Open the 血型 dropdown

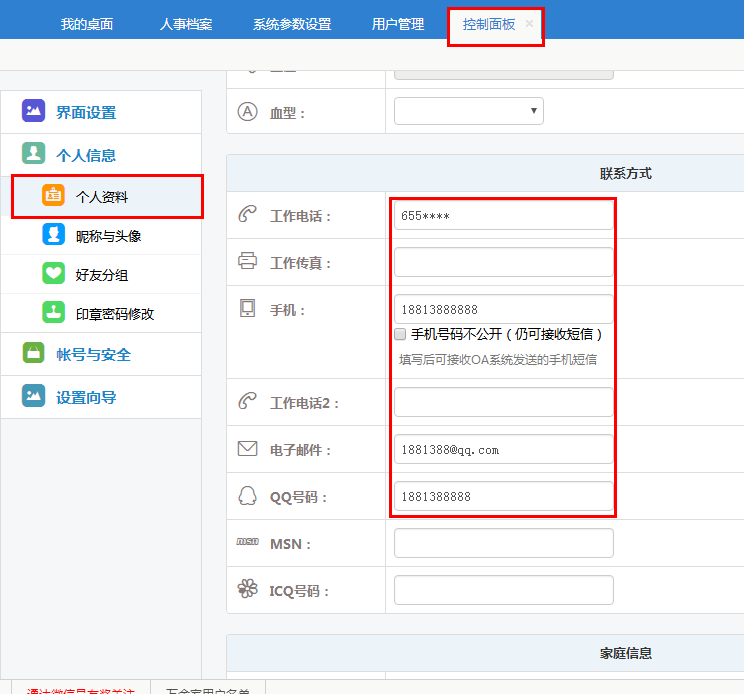(468, 111)
